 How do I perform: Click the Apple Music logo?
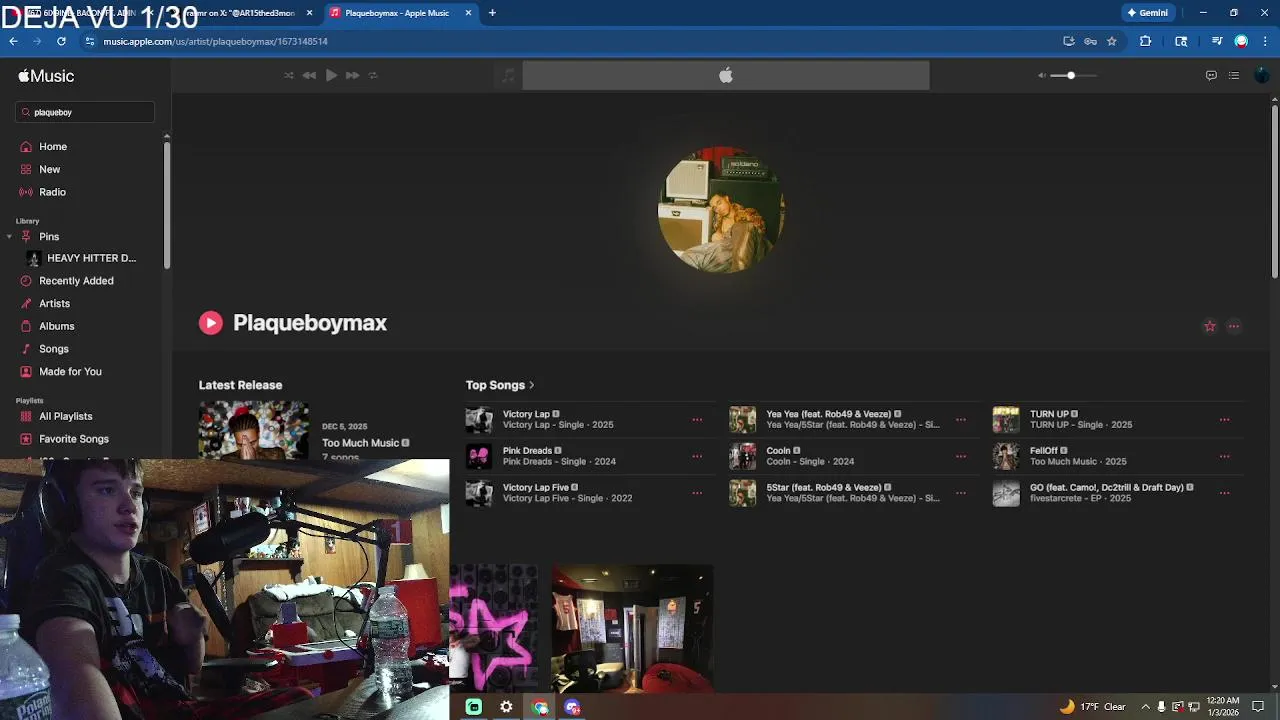[46, 76]
